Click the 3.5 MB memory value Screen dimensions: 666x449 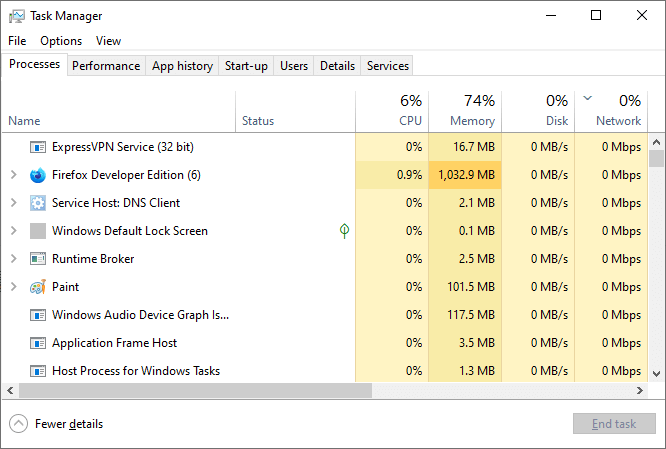[x=477, y=343]
